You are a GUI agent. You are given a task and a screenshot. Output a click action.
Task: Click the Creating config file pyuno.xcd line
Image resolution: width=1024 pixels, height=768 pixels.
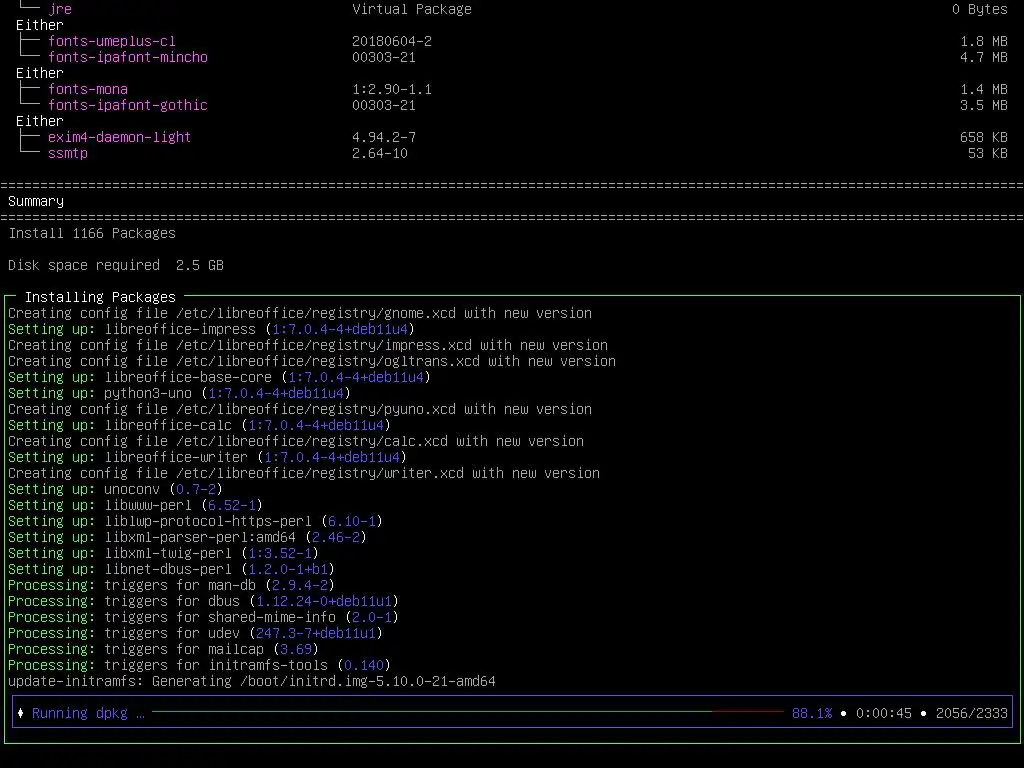coord(300,409)
